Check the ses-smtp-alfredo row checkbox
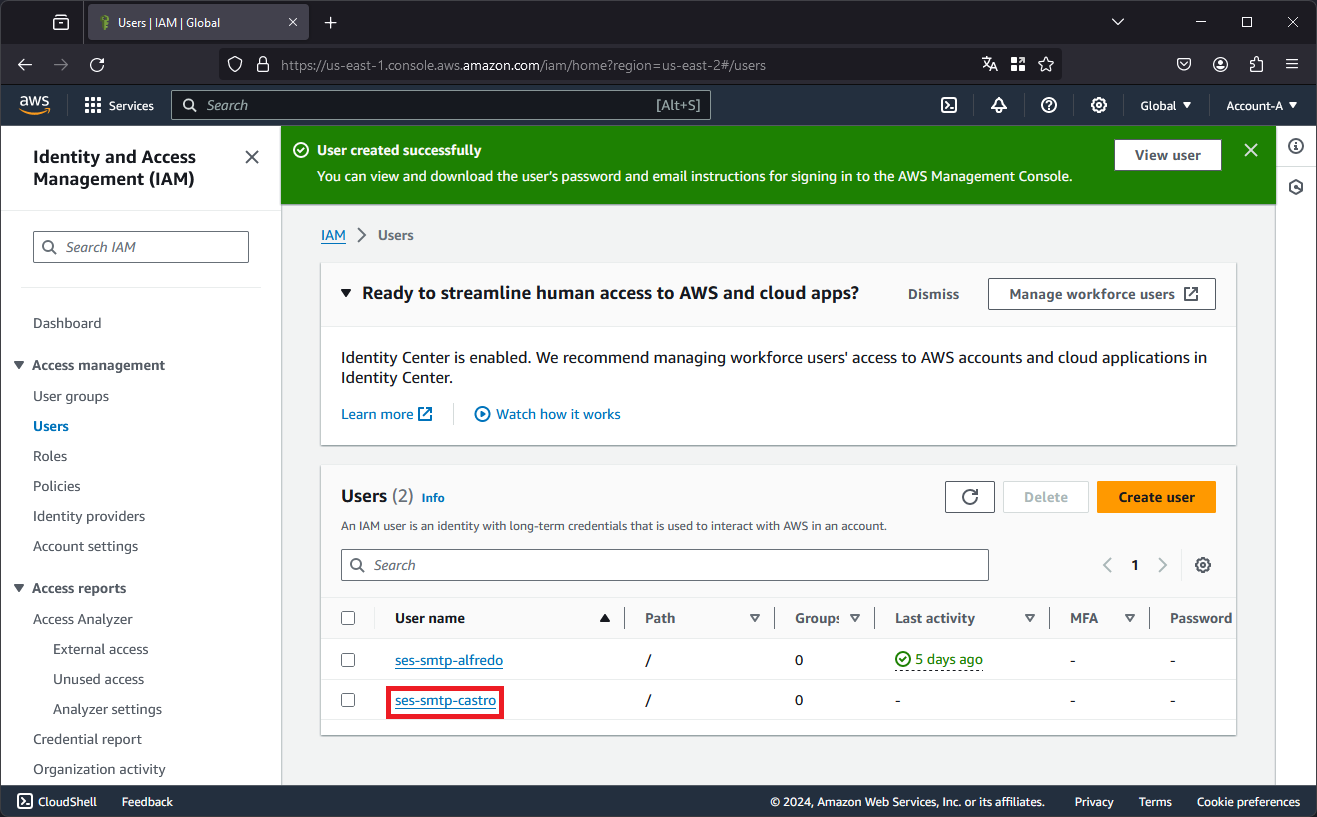The image size is (1317, 817). point(348,660)
